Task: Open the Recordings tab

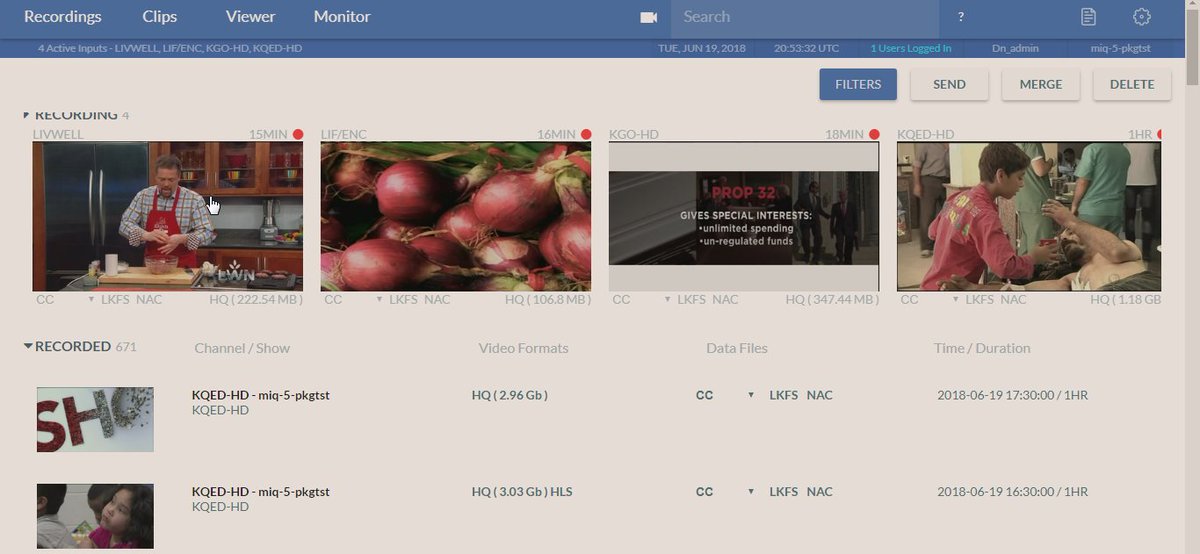Action: [63, 17]
